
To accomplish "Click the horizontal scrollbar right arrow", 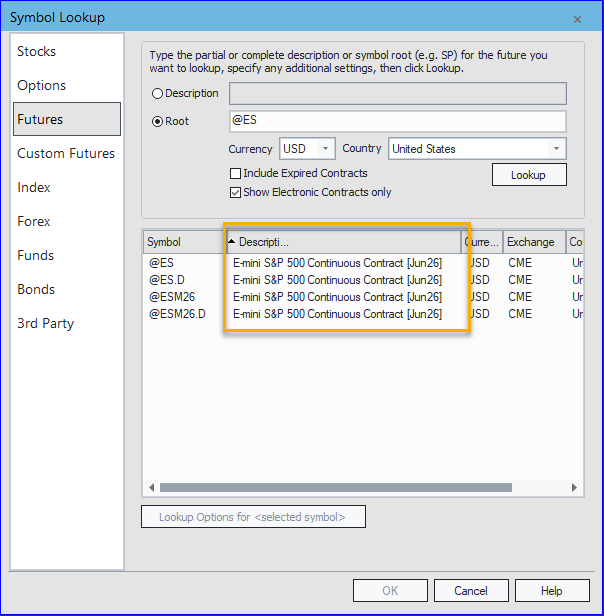I will 575,487.
